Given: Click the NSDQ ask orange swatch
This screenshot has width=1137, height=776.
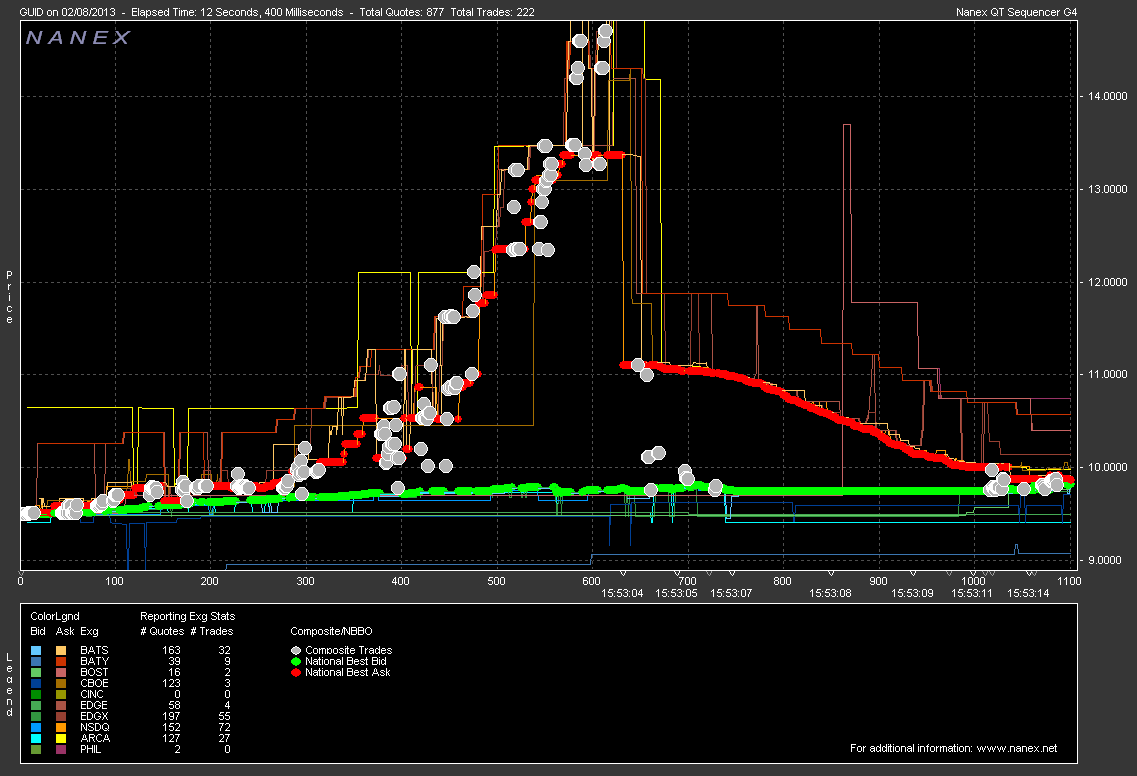Looking at the screenshot, I should tap(61, 727).
